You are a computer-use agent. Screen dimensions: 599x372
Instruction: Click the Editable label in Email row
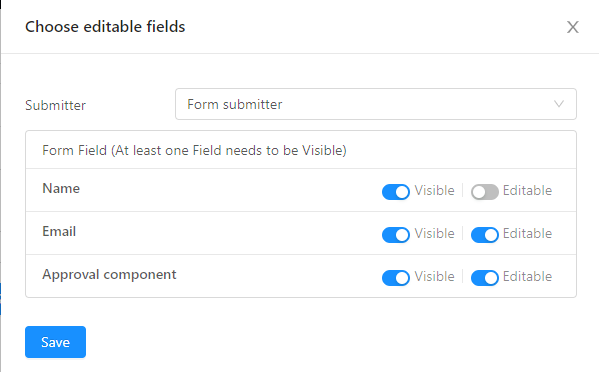[x=527, y=233]
